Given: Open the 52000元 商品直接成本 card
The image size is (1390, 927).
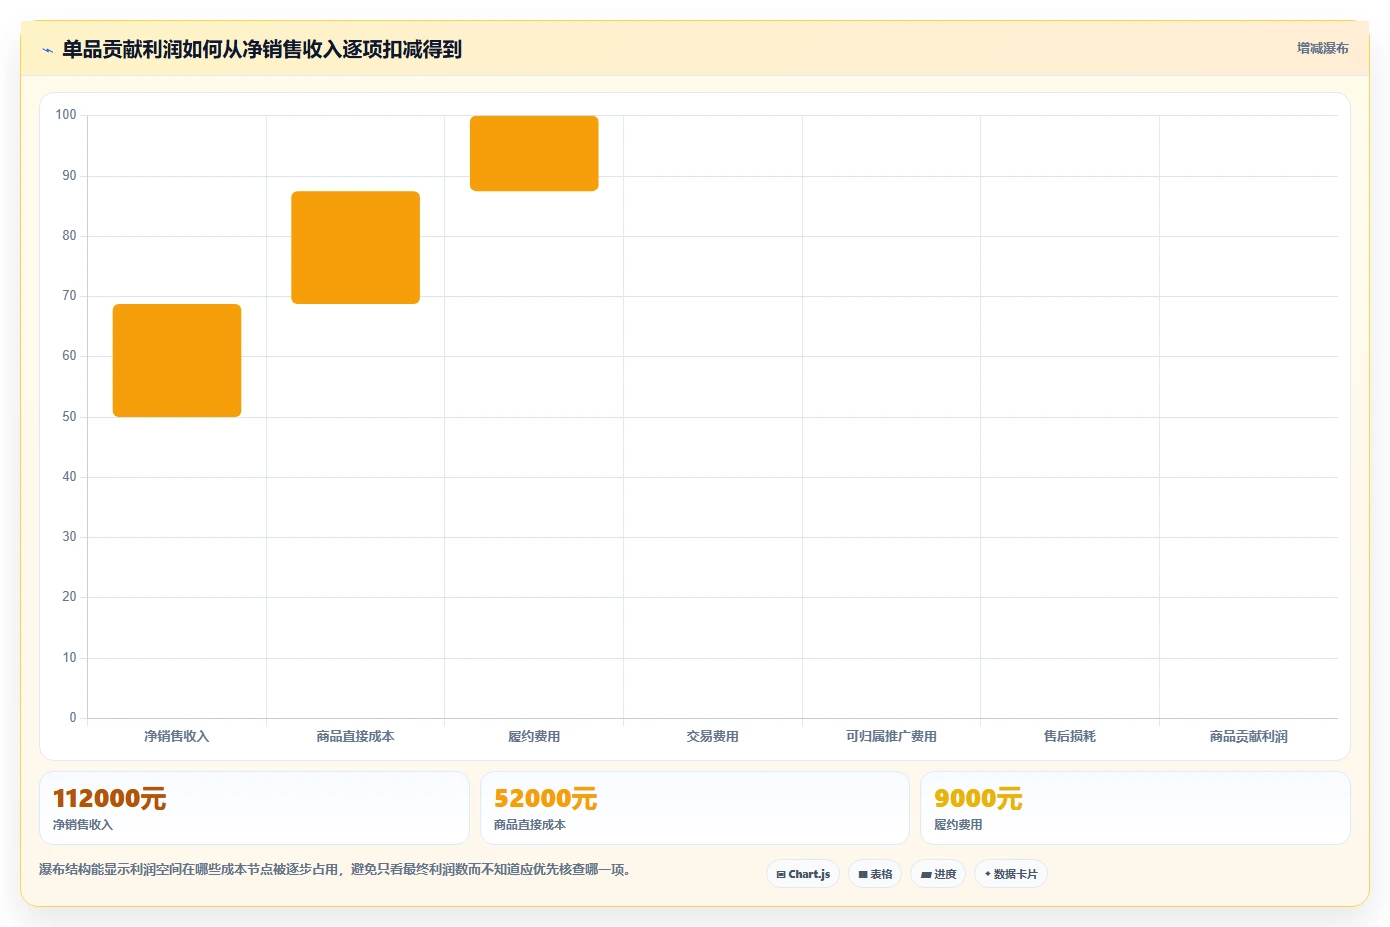Looking at the screenshot, I should pos(694,808).
